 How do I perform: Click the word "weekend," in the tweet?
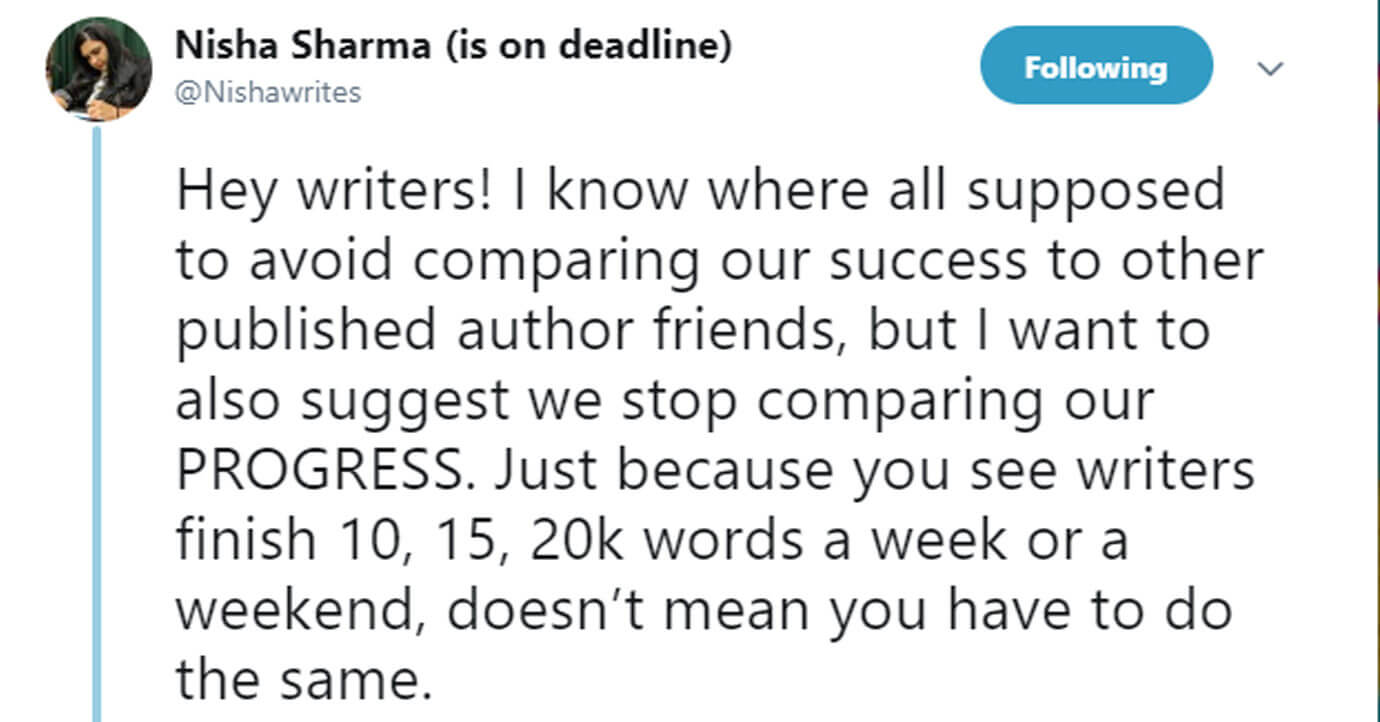298,611
